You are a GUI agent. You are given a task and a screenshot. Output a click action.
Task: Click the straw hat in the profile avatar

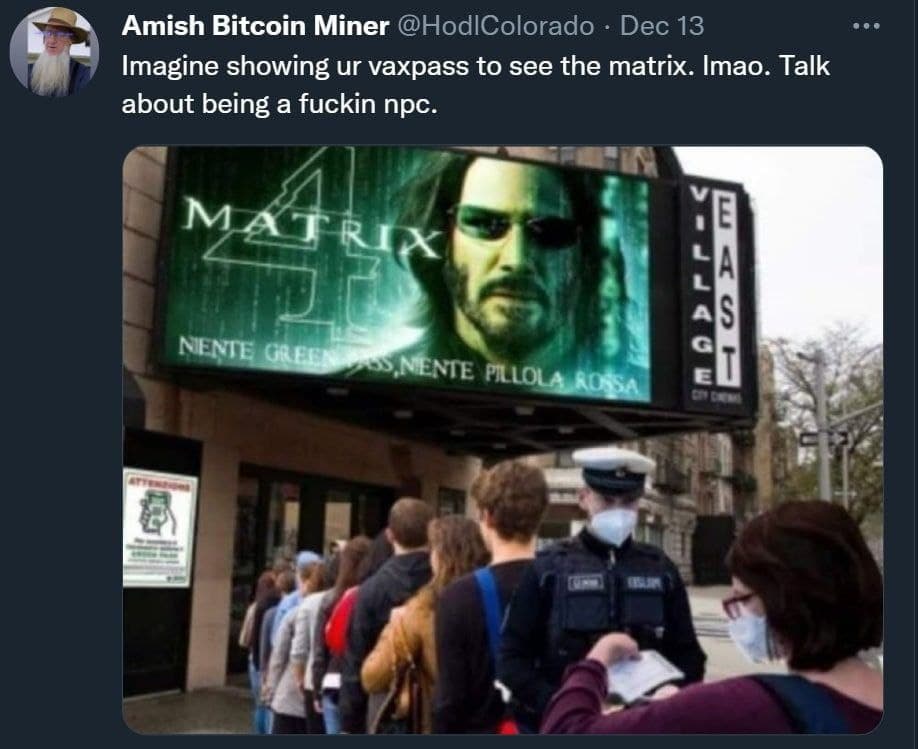61,22
